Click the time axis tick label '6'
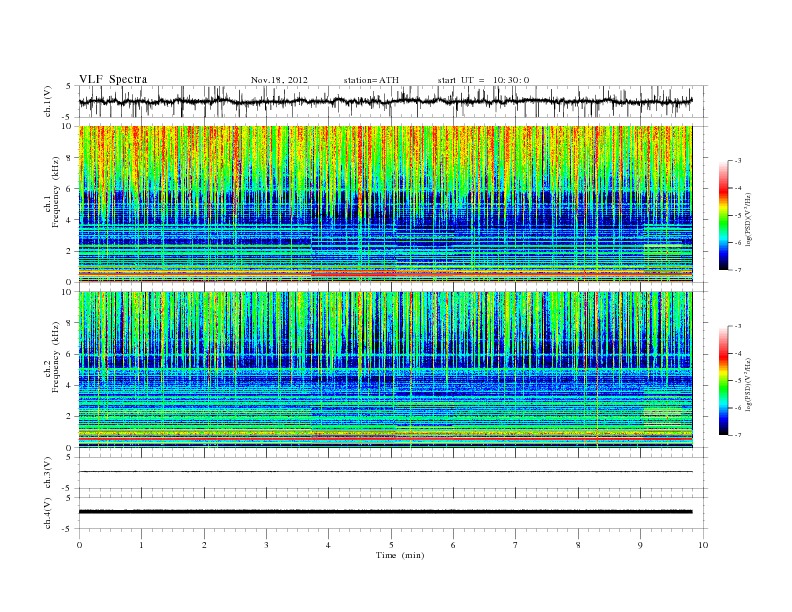The height and width of the screenshot is (612, 792). pos(453,545)
